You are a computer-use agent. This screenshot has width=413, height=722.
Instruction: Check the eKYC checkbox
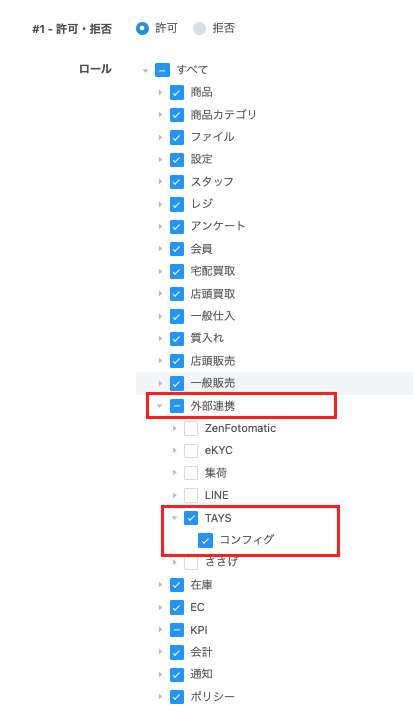[x=191, y=450]
